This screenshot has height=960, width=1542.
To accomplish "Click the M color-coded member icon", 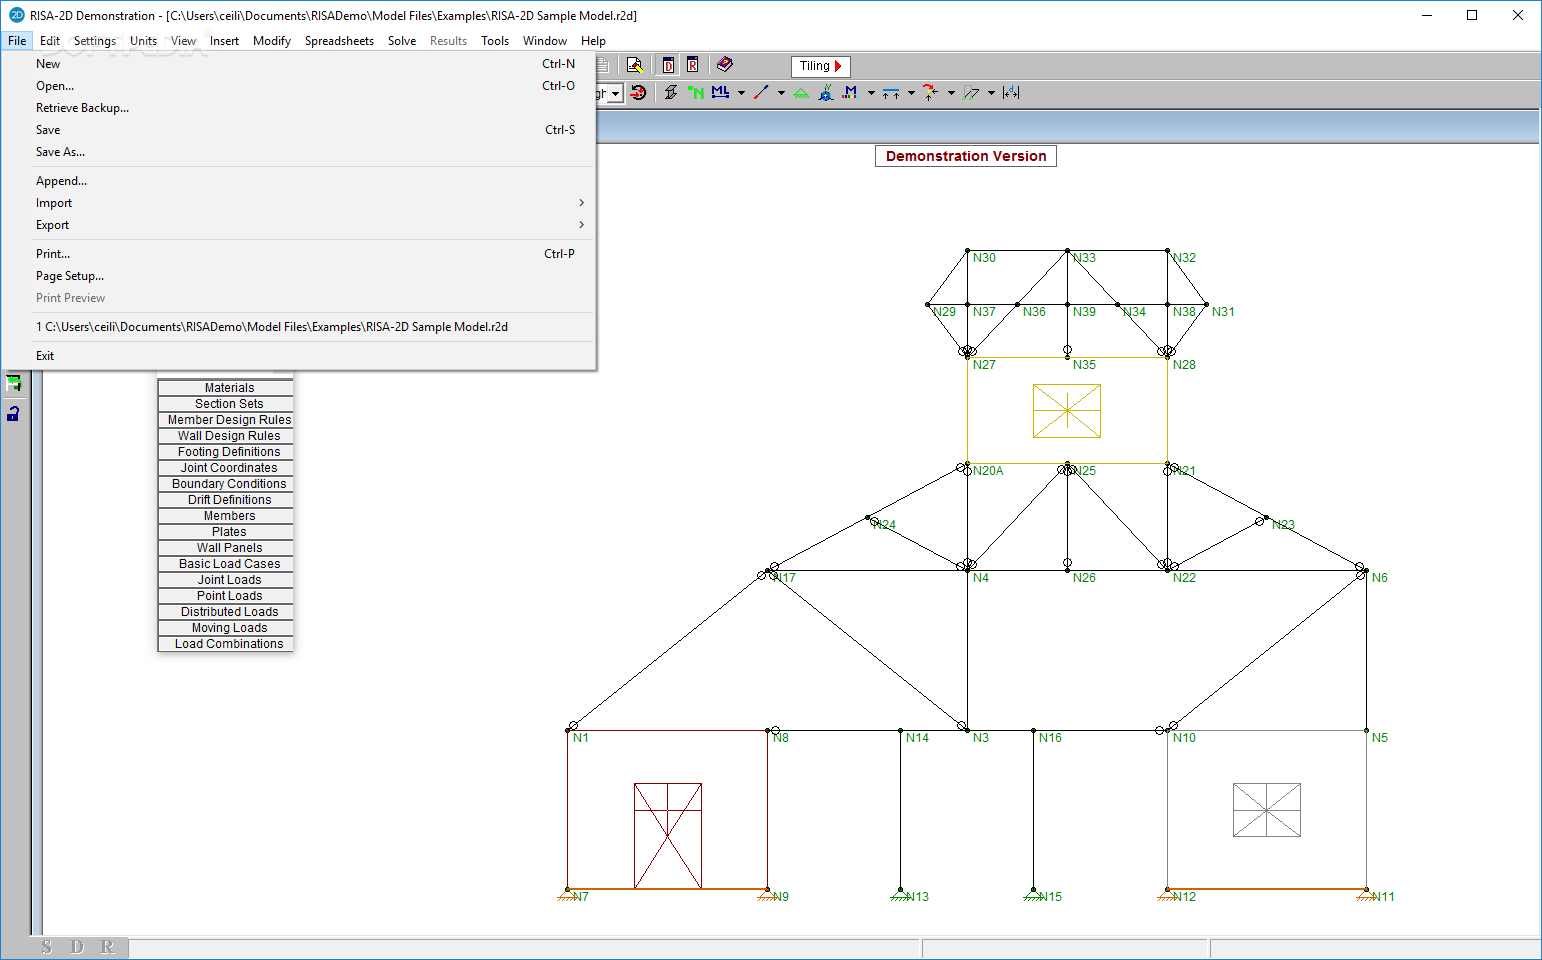I will [850, 93].
